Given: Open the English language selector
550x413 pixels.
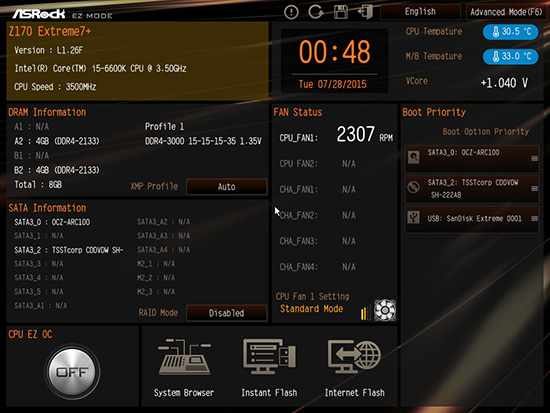Looking at the screenshot, I should pyautogui.click(x=420, y=12).
